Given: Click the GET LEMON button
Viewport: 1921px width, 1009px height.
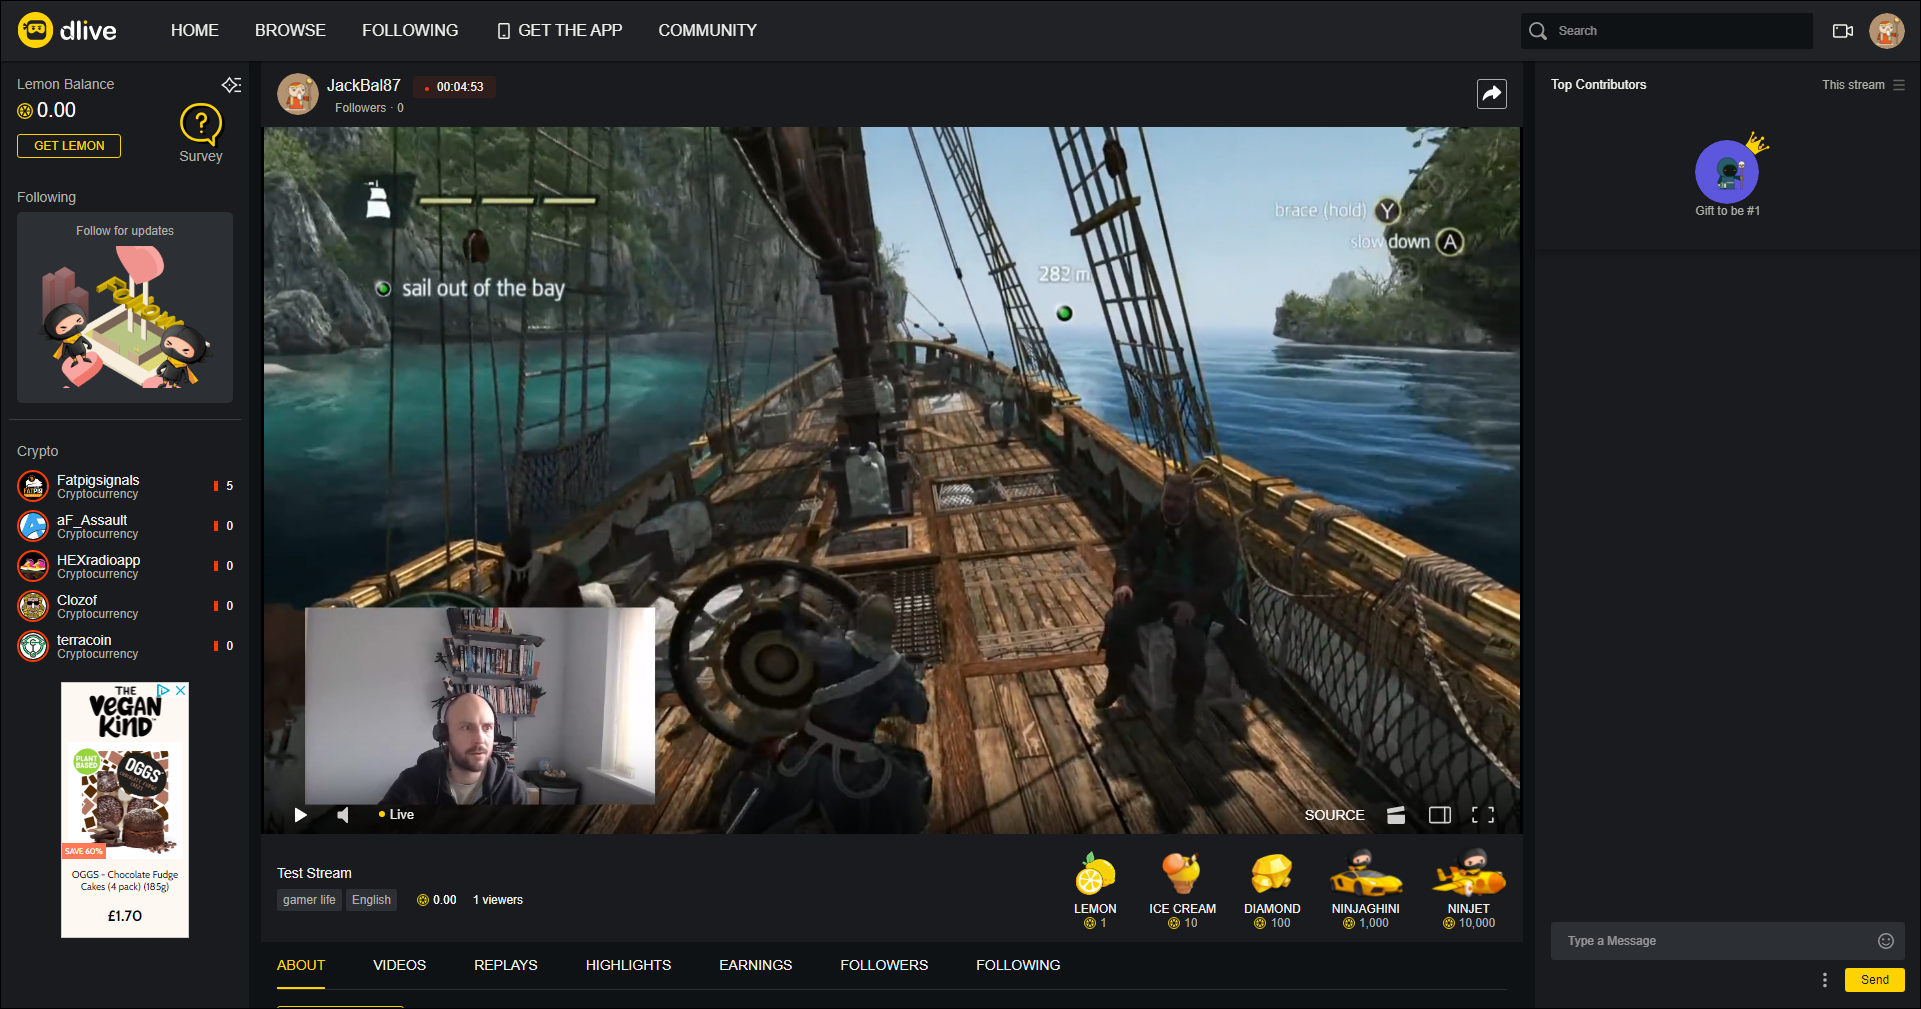Looking at the screenshot, I should [69, 146].
